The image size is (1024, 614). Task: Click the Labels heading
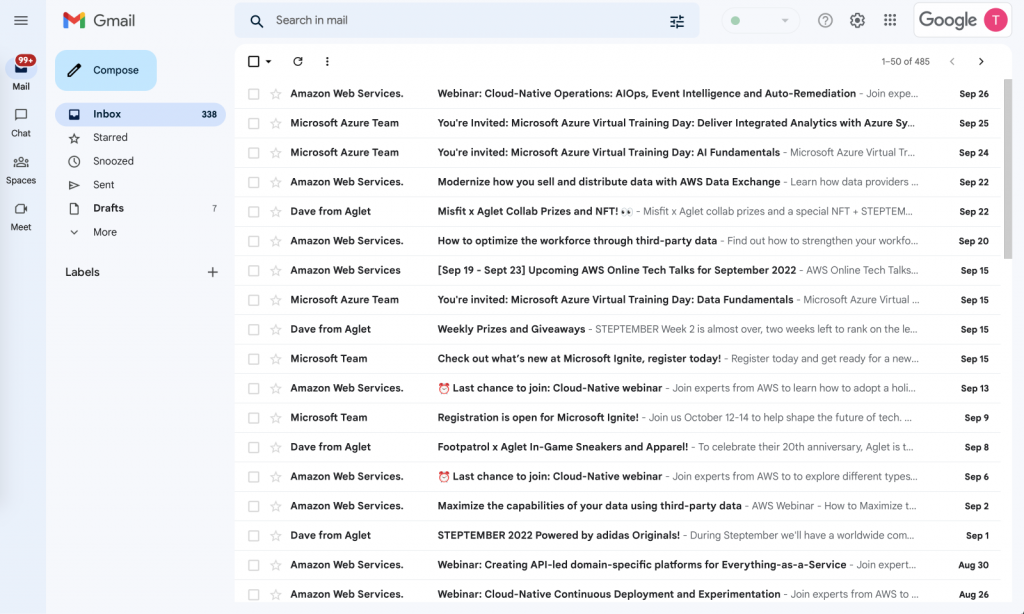pyautogui.click(x=82, y=272)
